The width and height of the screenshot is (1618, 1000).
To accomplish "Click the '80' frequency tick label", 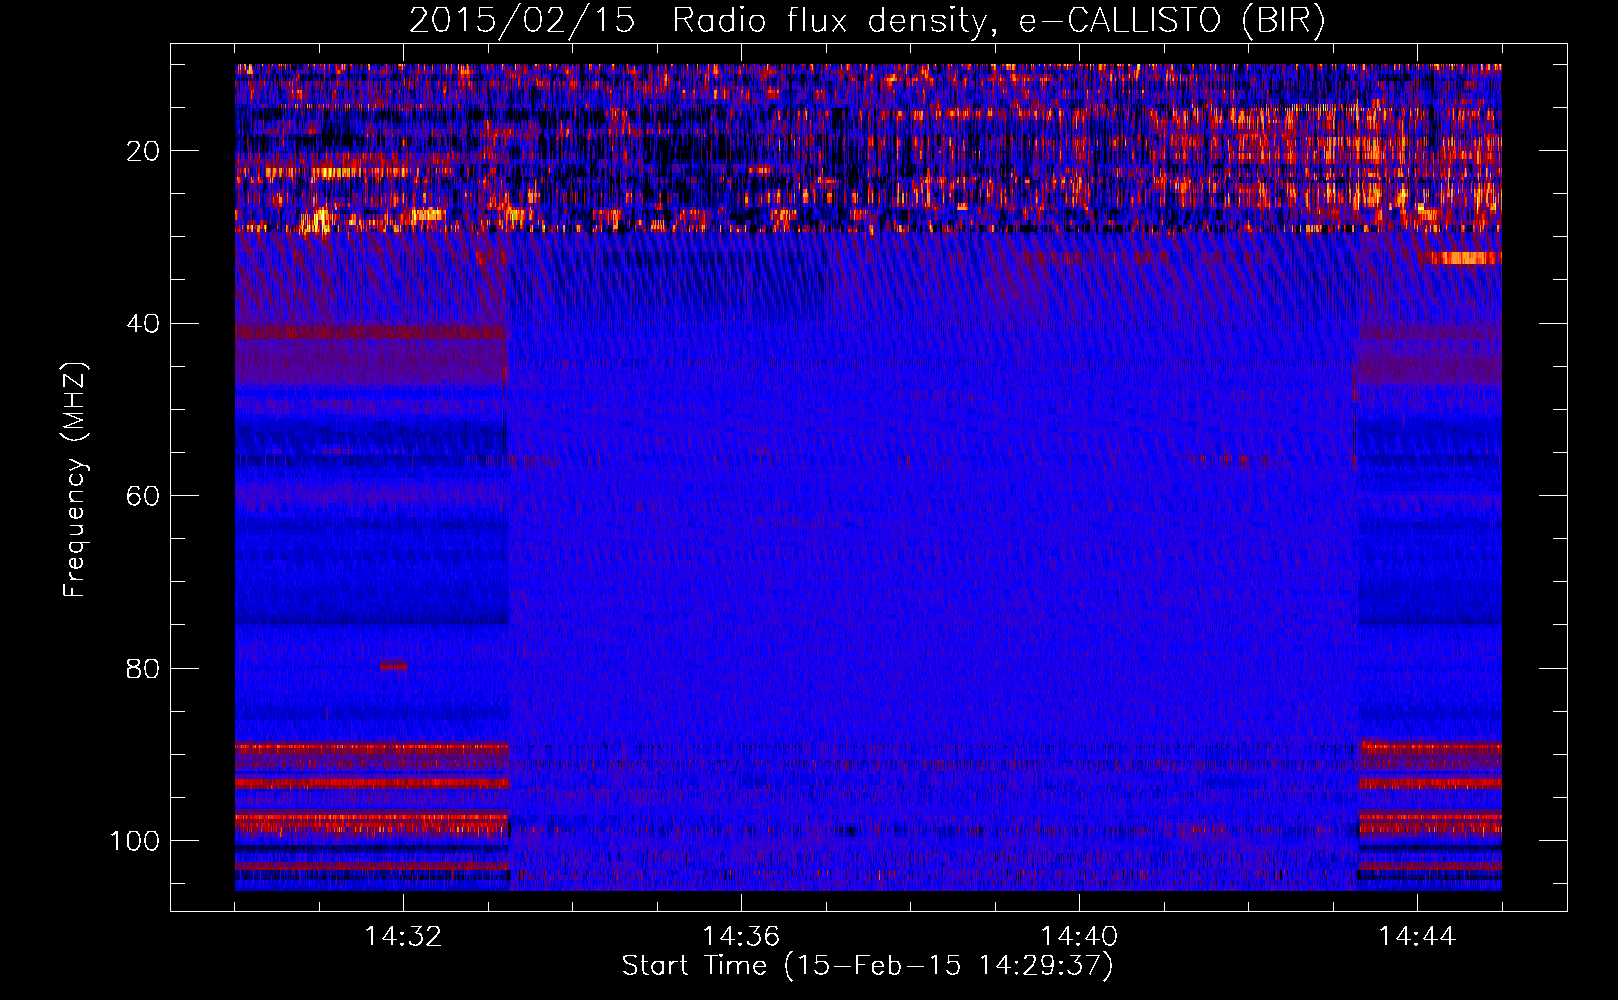I will tap(143, 668).
